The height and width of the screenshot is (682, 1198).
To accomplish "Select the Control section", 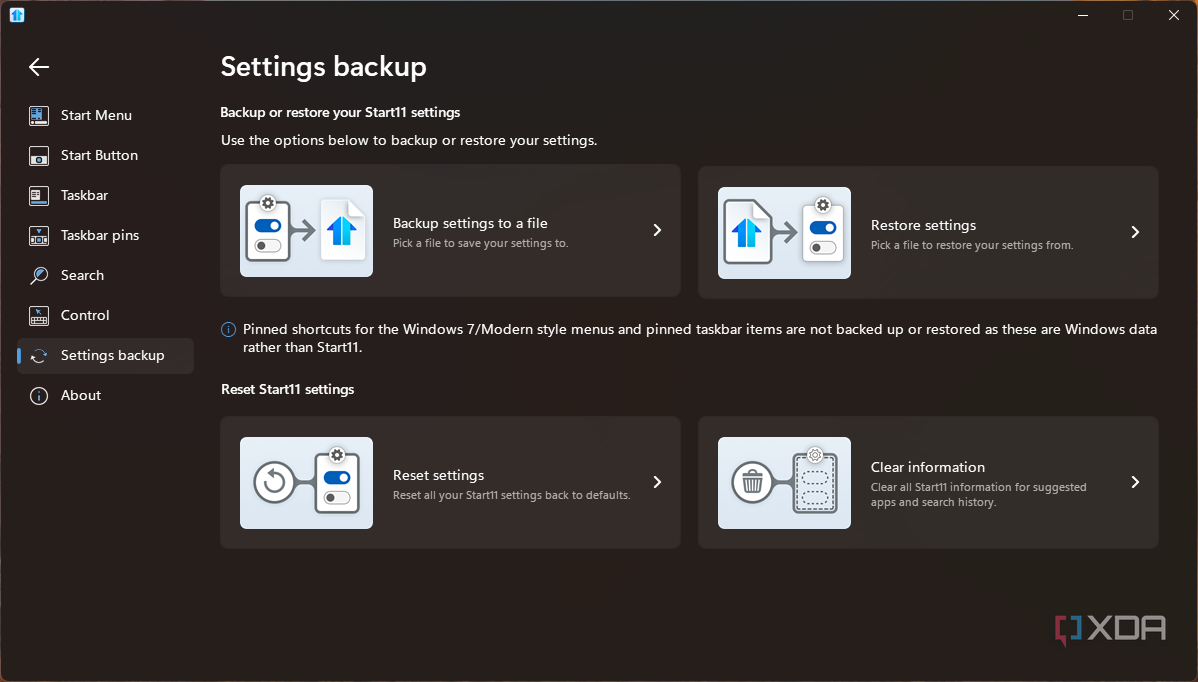I will point(105,315).
